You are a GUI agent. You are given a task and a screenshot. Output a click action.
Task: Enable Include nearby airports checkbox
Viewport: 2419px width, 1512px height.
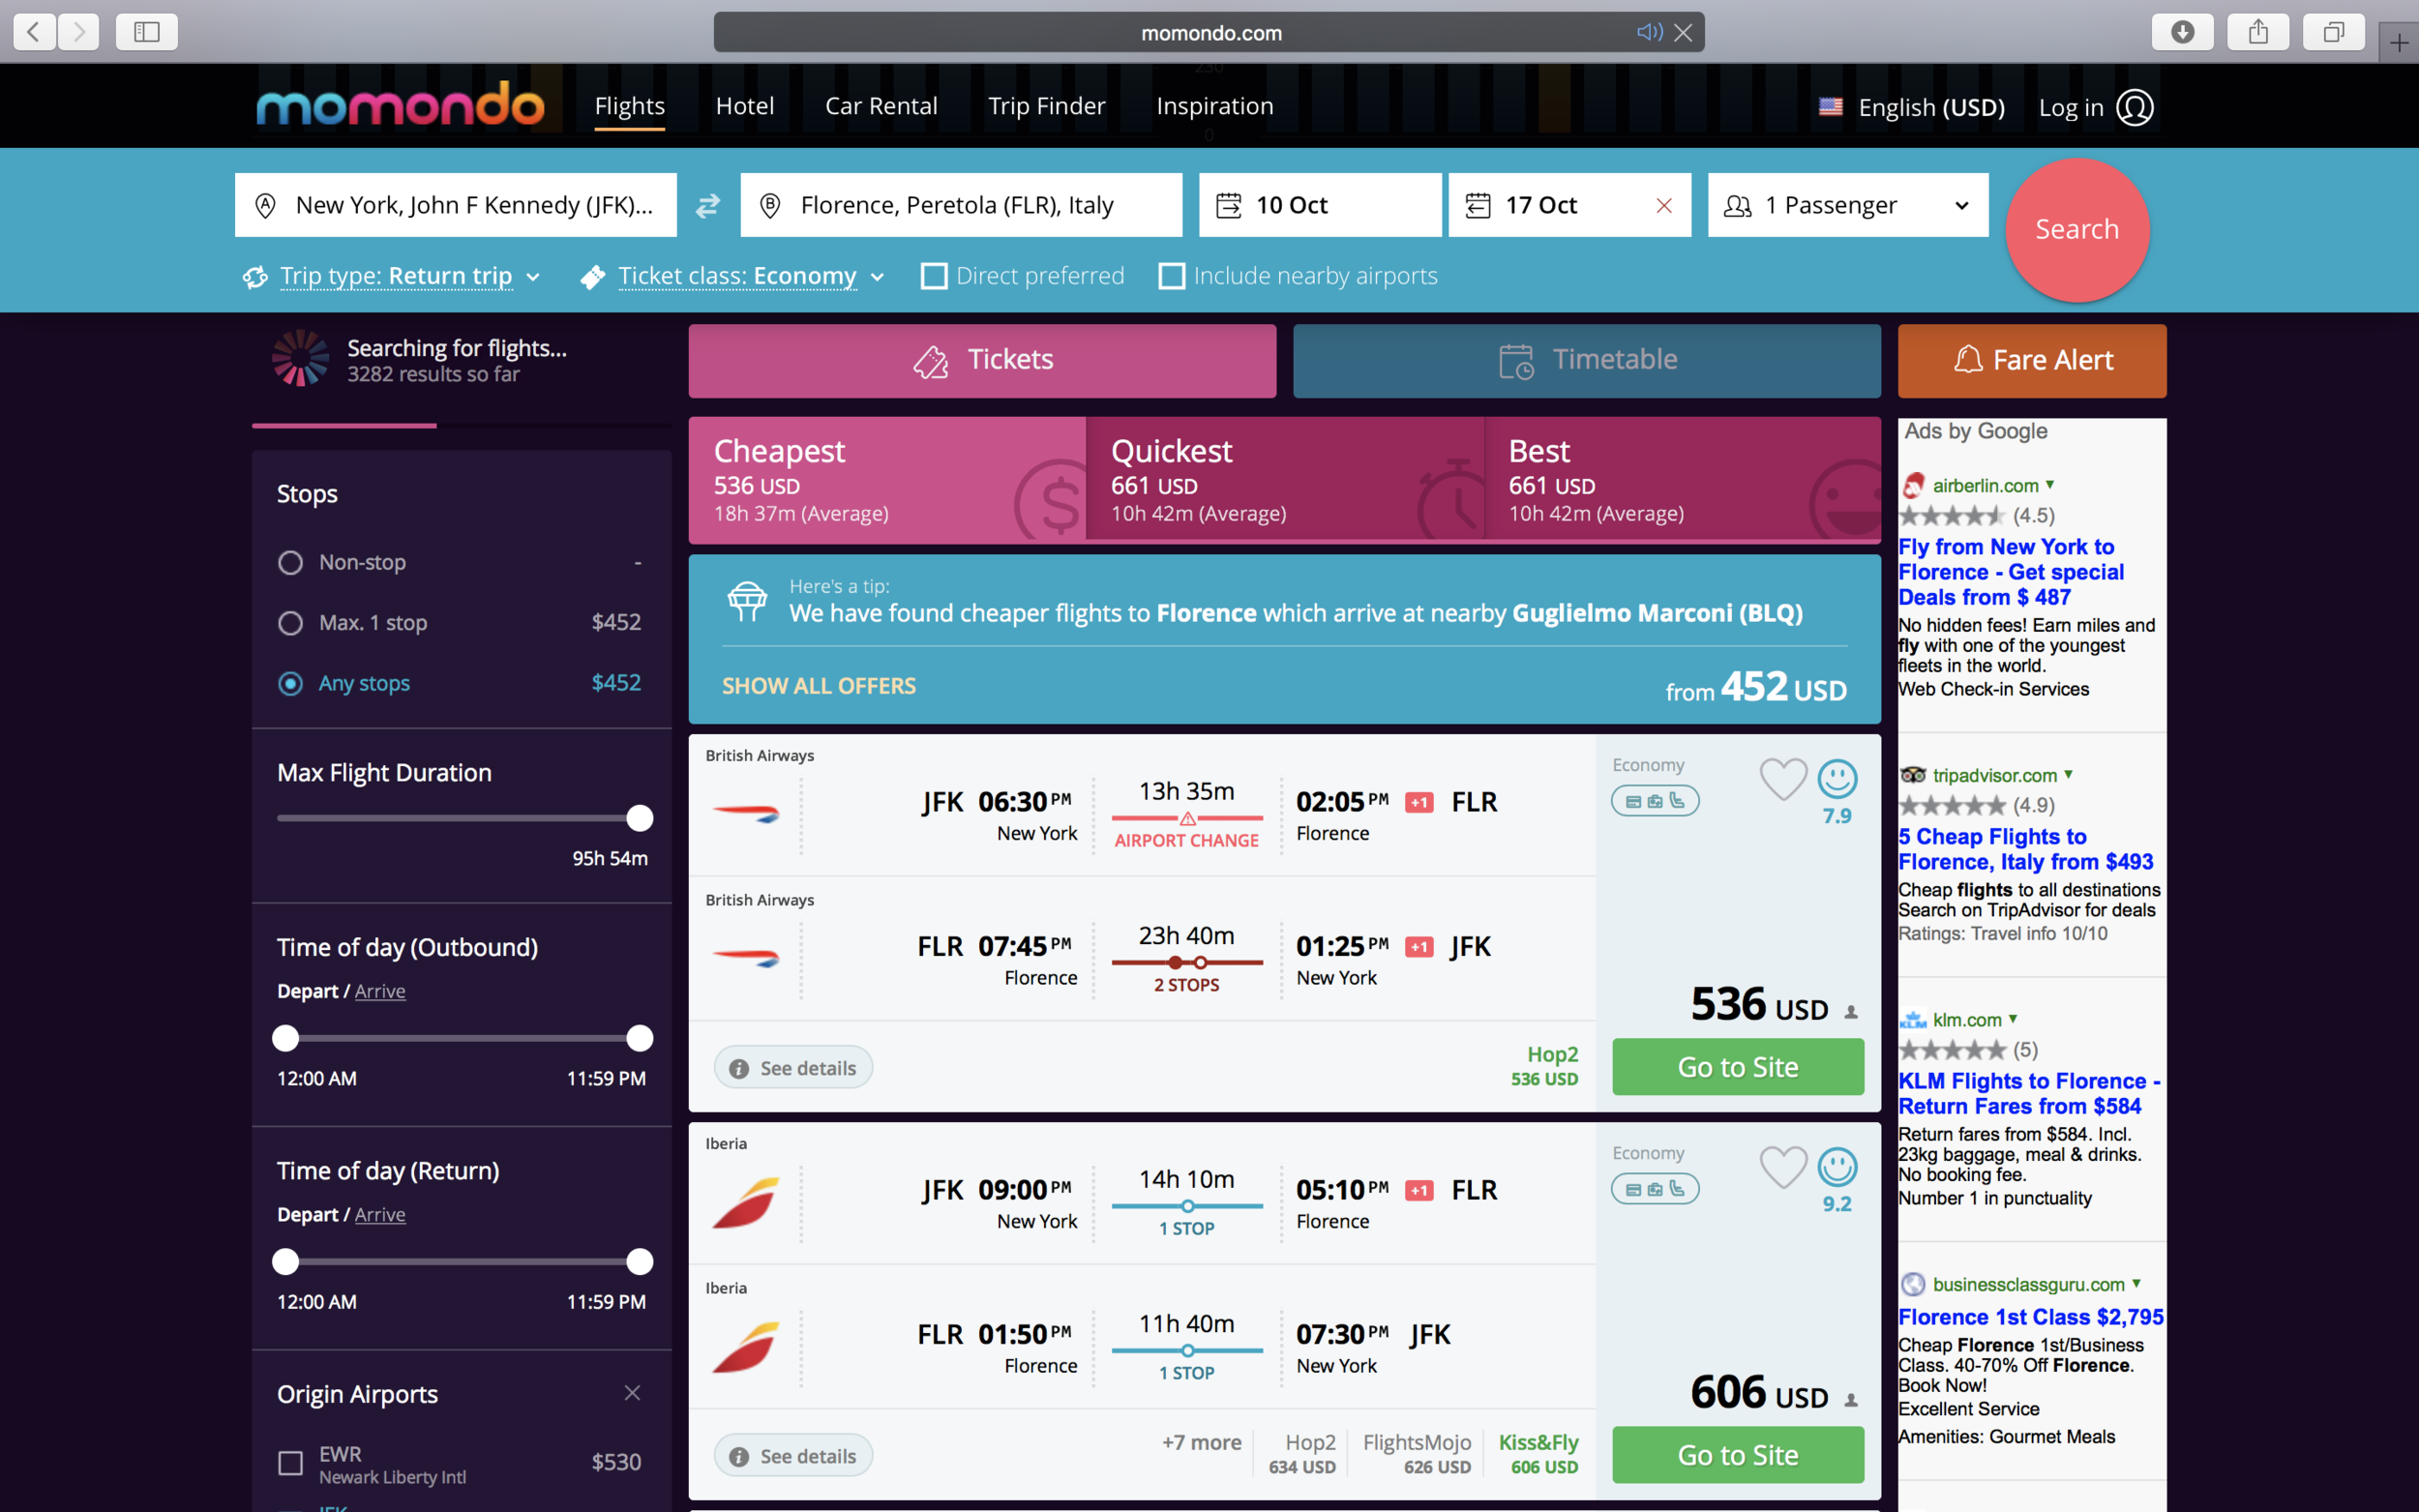[x=1172, y=276]
